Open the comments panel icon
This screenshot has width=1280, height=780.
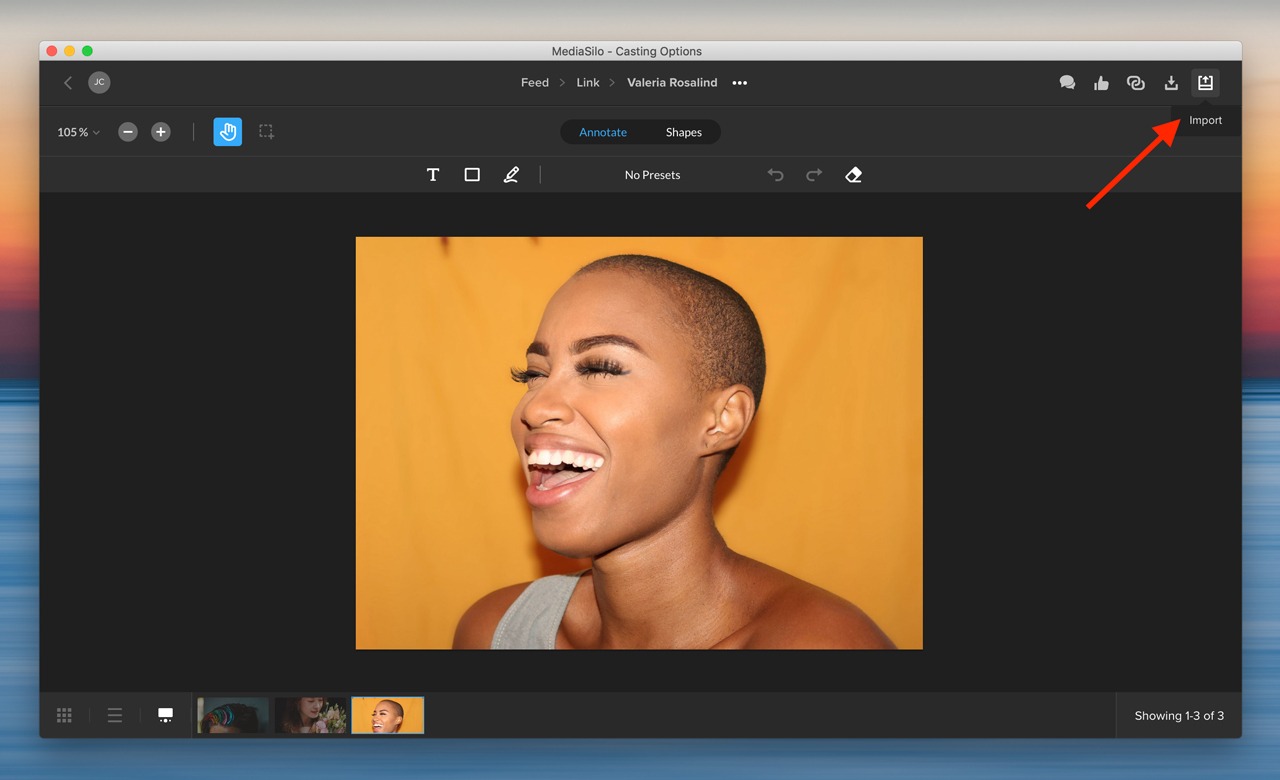pos(1067,83)
